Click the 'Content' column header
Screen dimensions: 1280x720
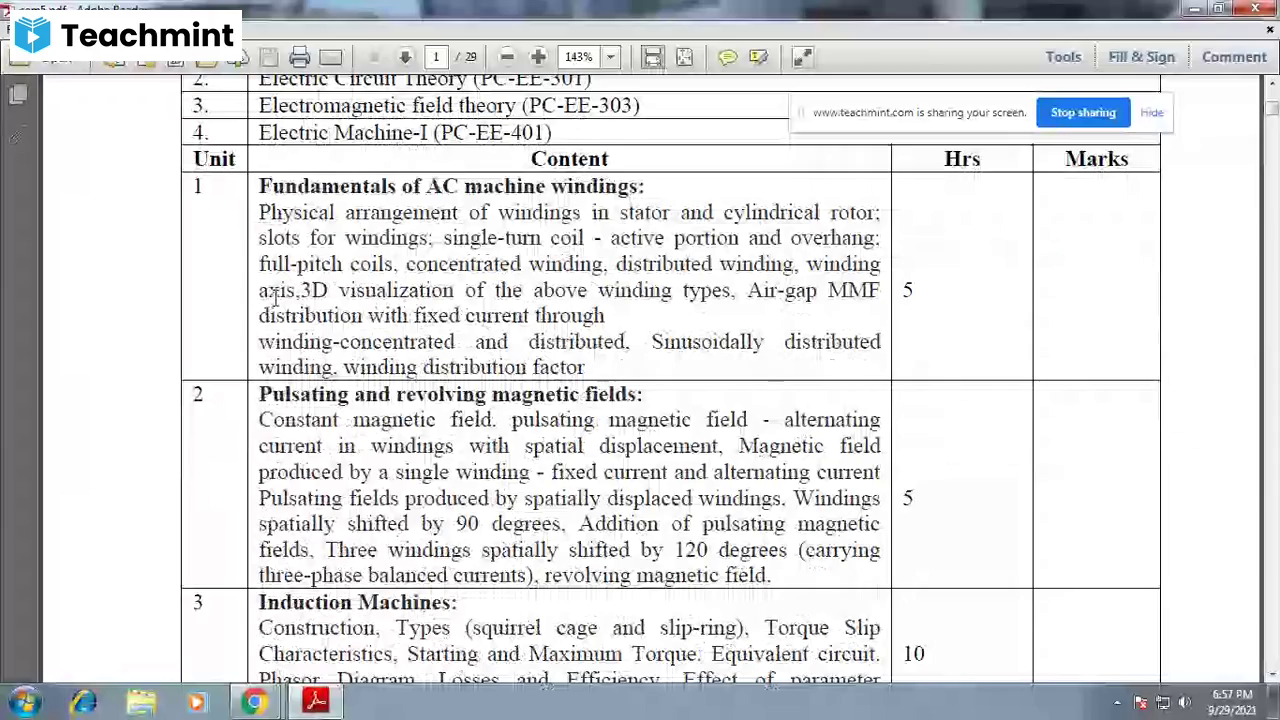pyautogui.click(x=569, y=159)
